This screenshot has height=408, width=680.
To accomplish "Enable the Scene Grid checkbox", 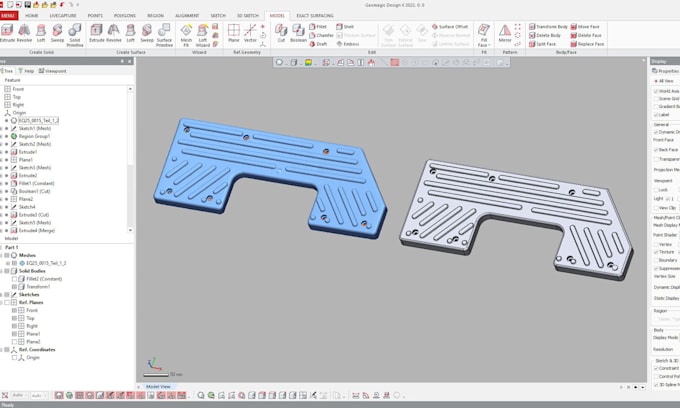I will 656,99.
